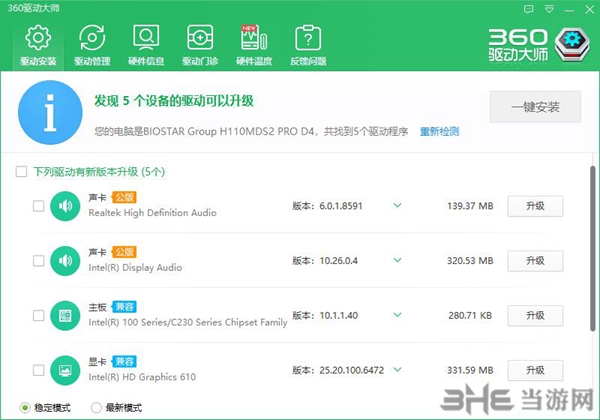Click the 重新检测 link
600x420 pixels.
click(439, 132)
